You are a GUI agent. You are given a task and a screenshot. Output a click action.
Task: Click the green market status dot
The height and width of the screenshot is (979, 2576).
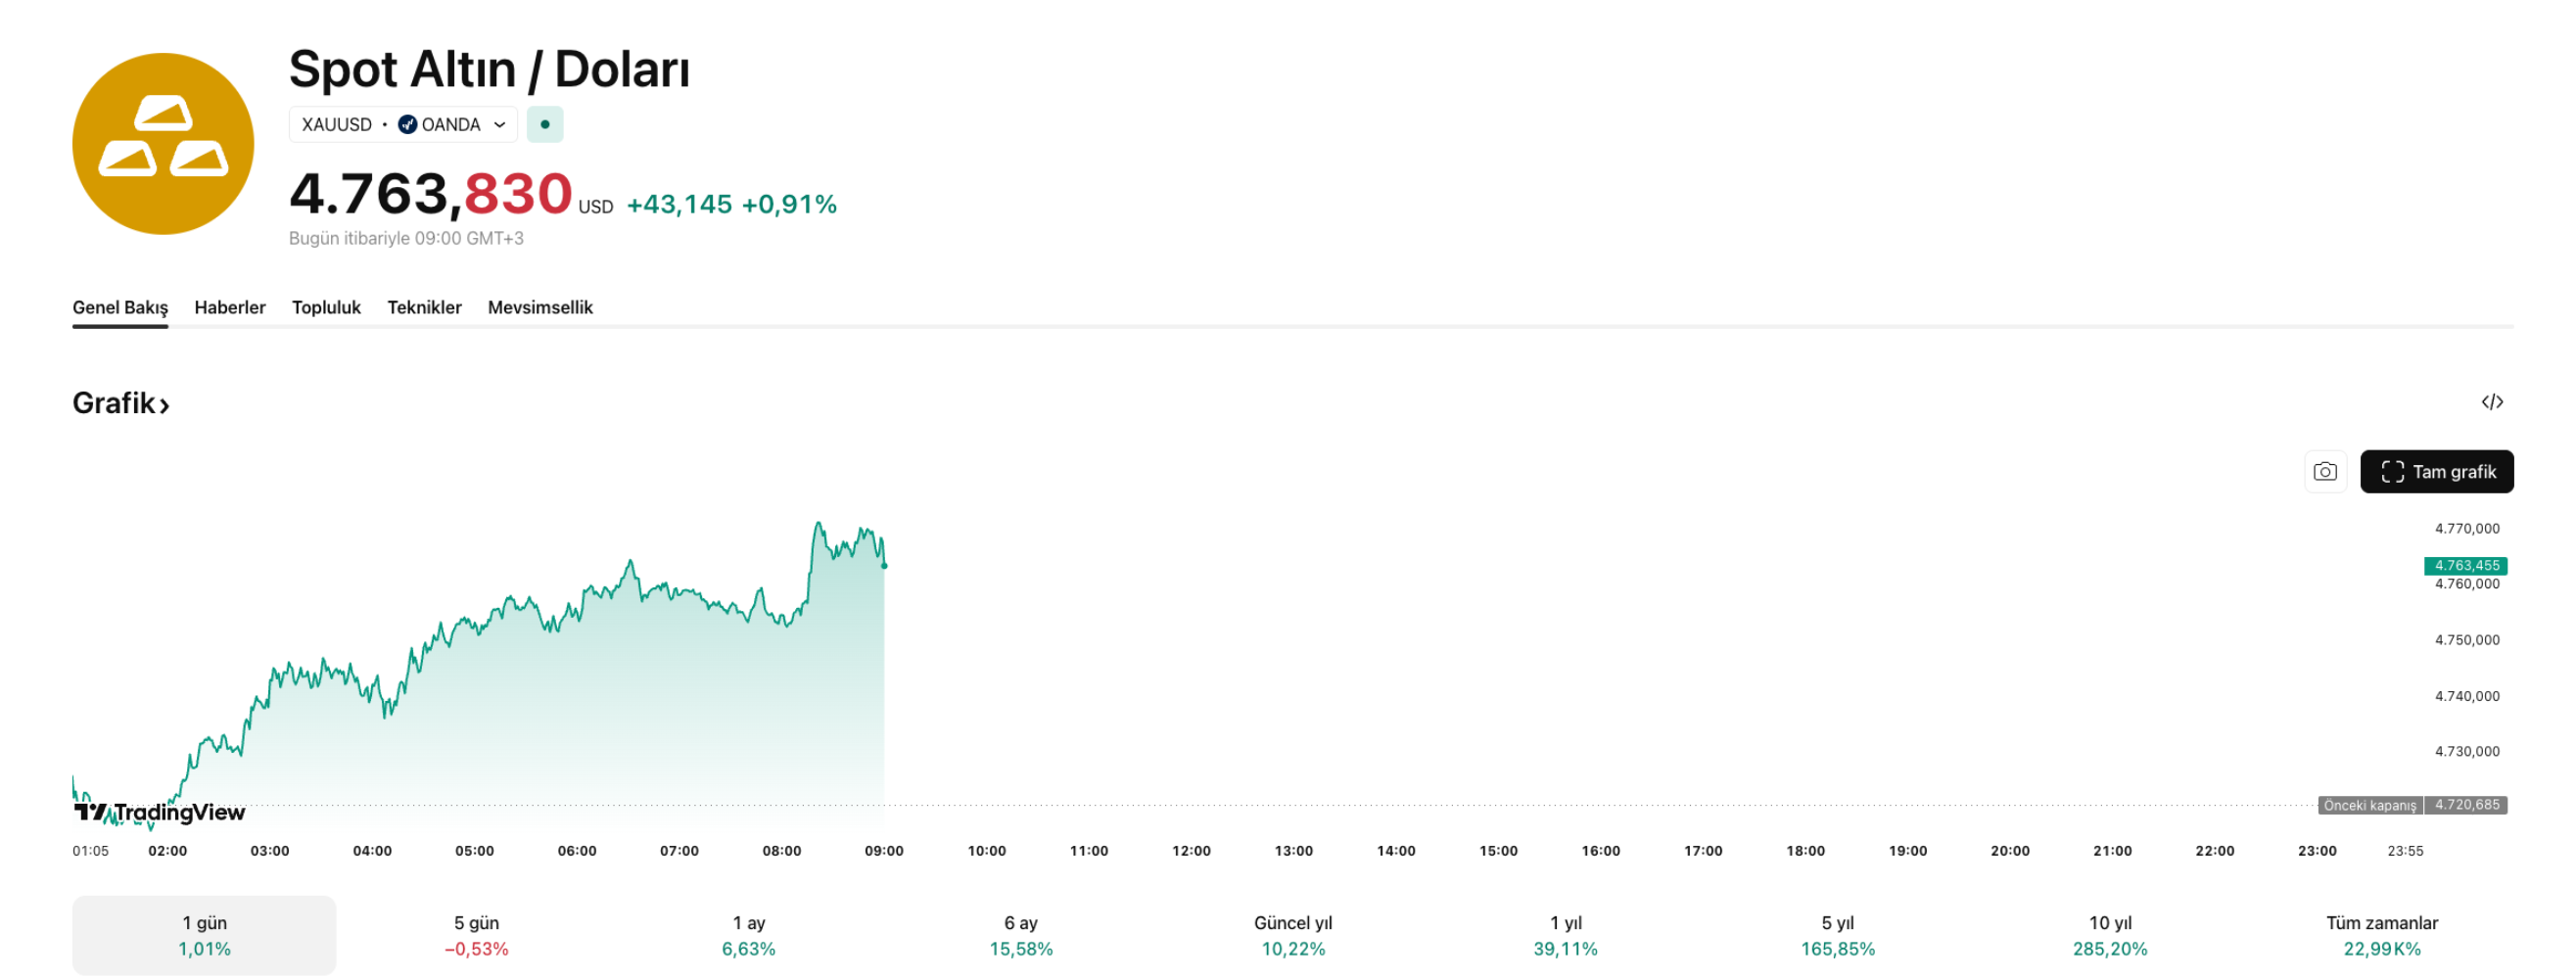(x=545, y=125)
